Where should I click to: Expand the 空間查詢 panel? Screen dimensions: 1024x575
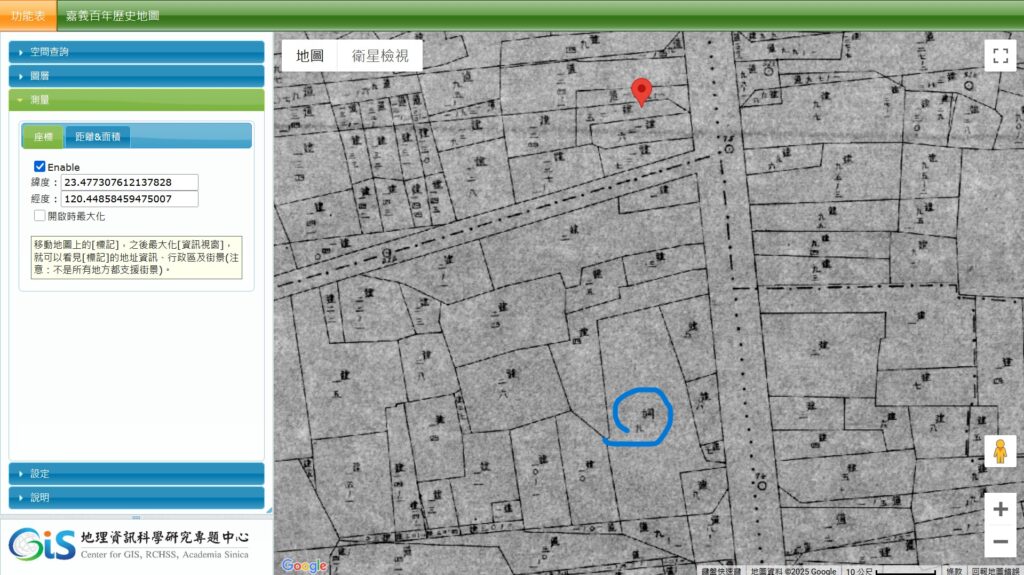pos(136,51)
